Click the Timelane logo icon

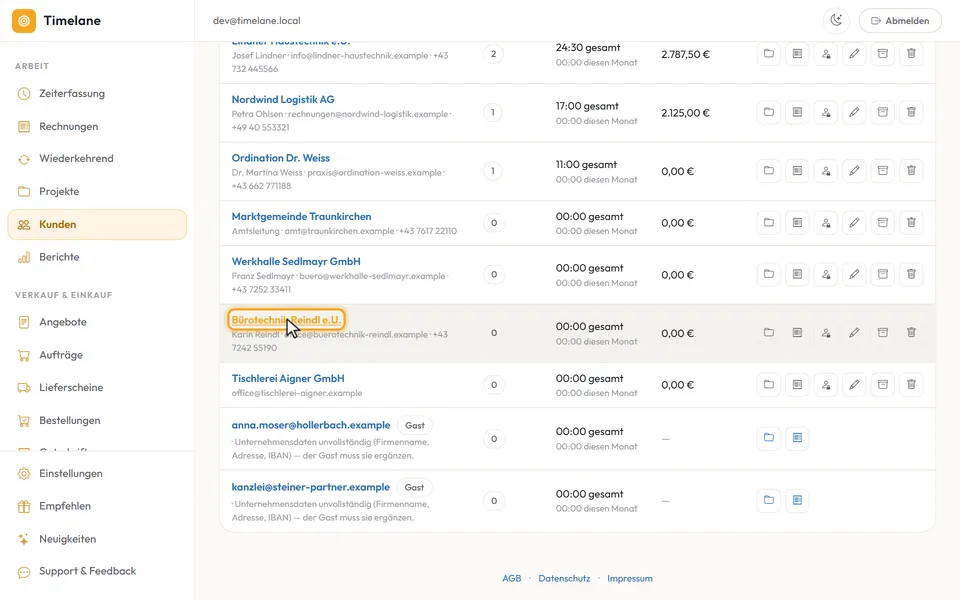coord(24,21)
